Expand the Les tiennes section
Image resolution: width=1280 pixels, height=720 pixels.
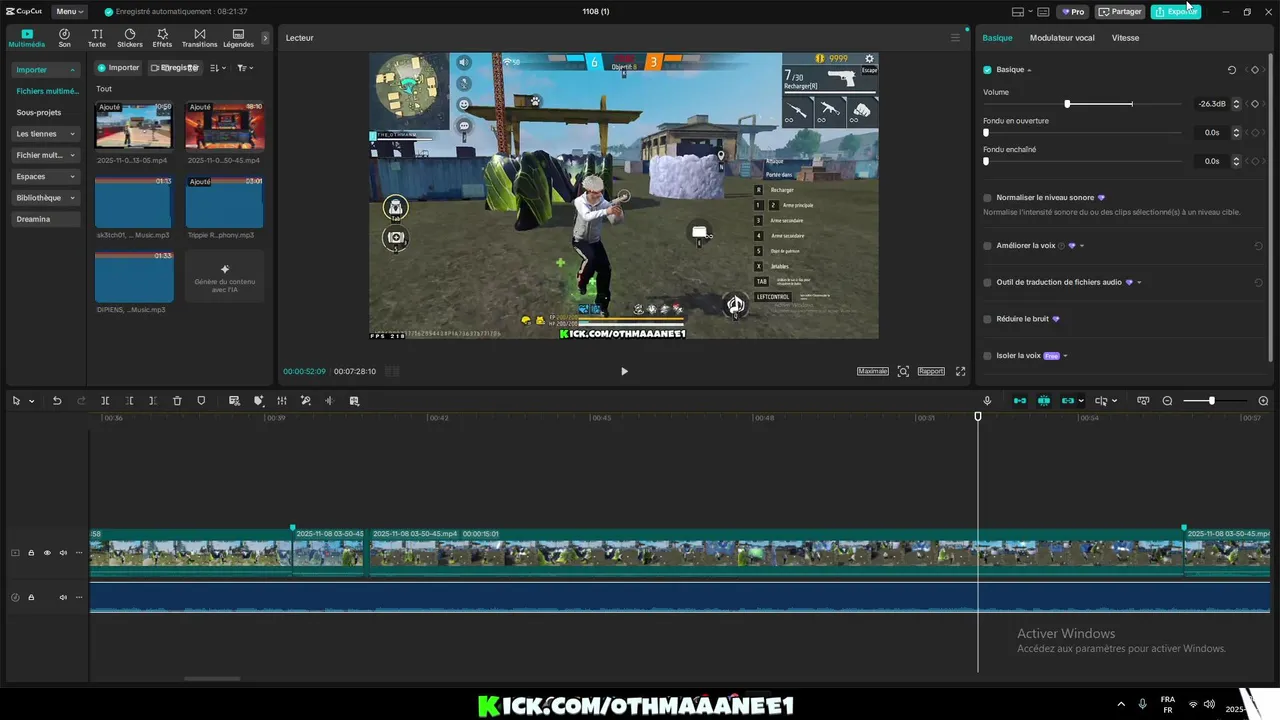[46, 134]
